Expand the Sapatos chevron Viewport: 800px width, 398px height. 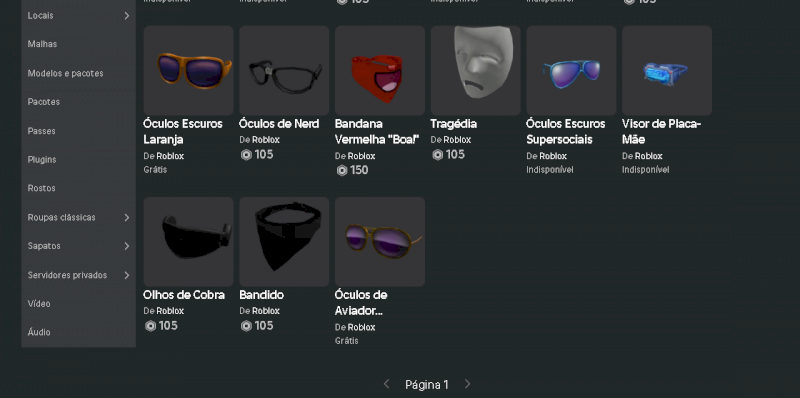[127, 246]
